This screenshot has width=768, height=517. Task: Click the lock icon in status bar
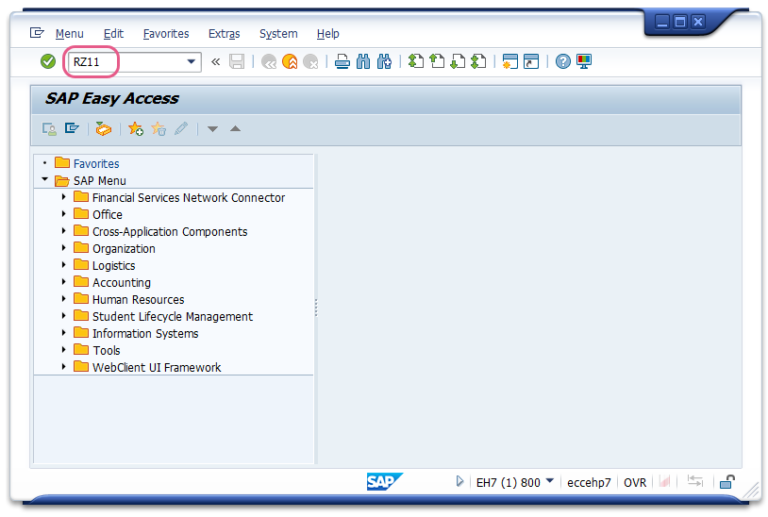pyautogui.click(x=727, y=482)
